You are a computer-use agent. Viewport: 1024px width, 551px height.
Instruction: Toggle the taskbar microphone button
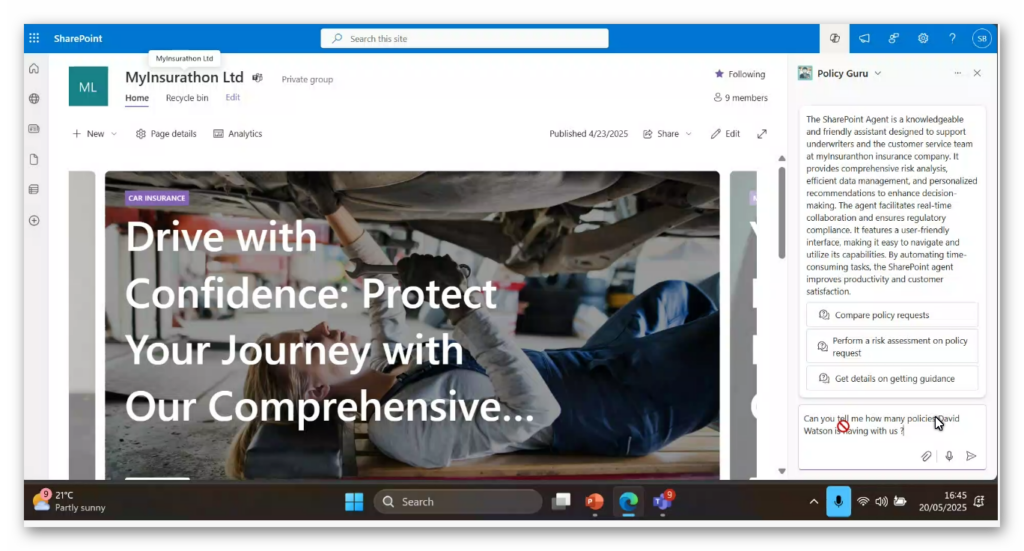point(838,501)
